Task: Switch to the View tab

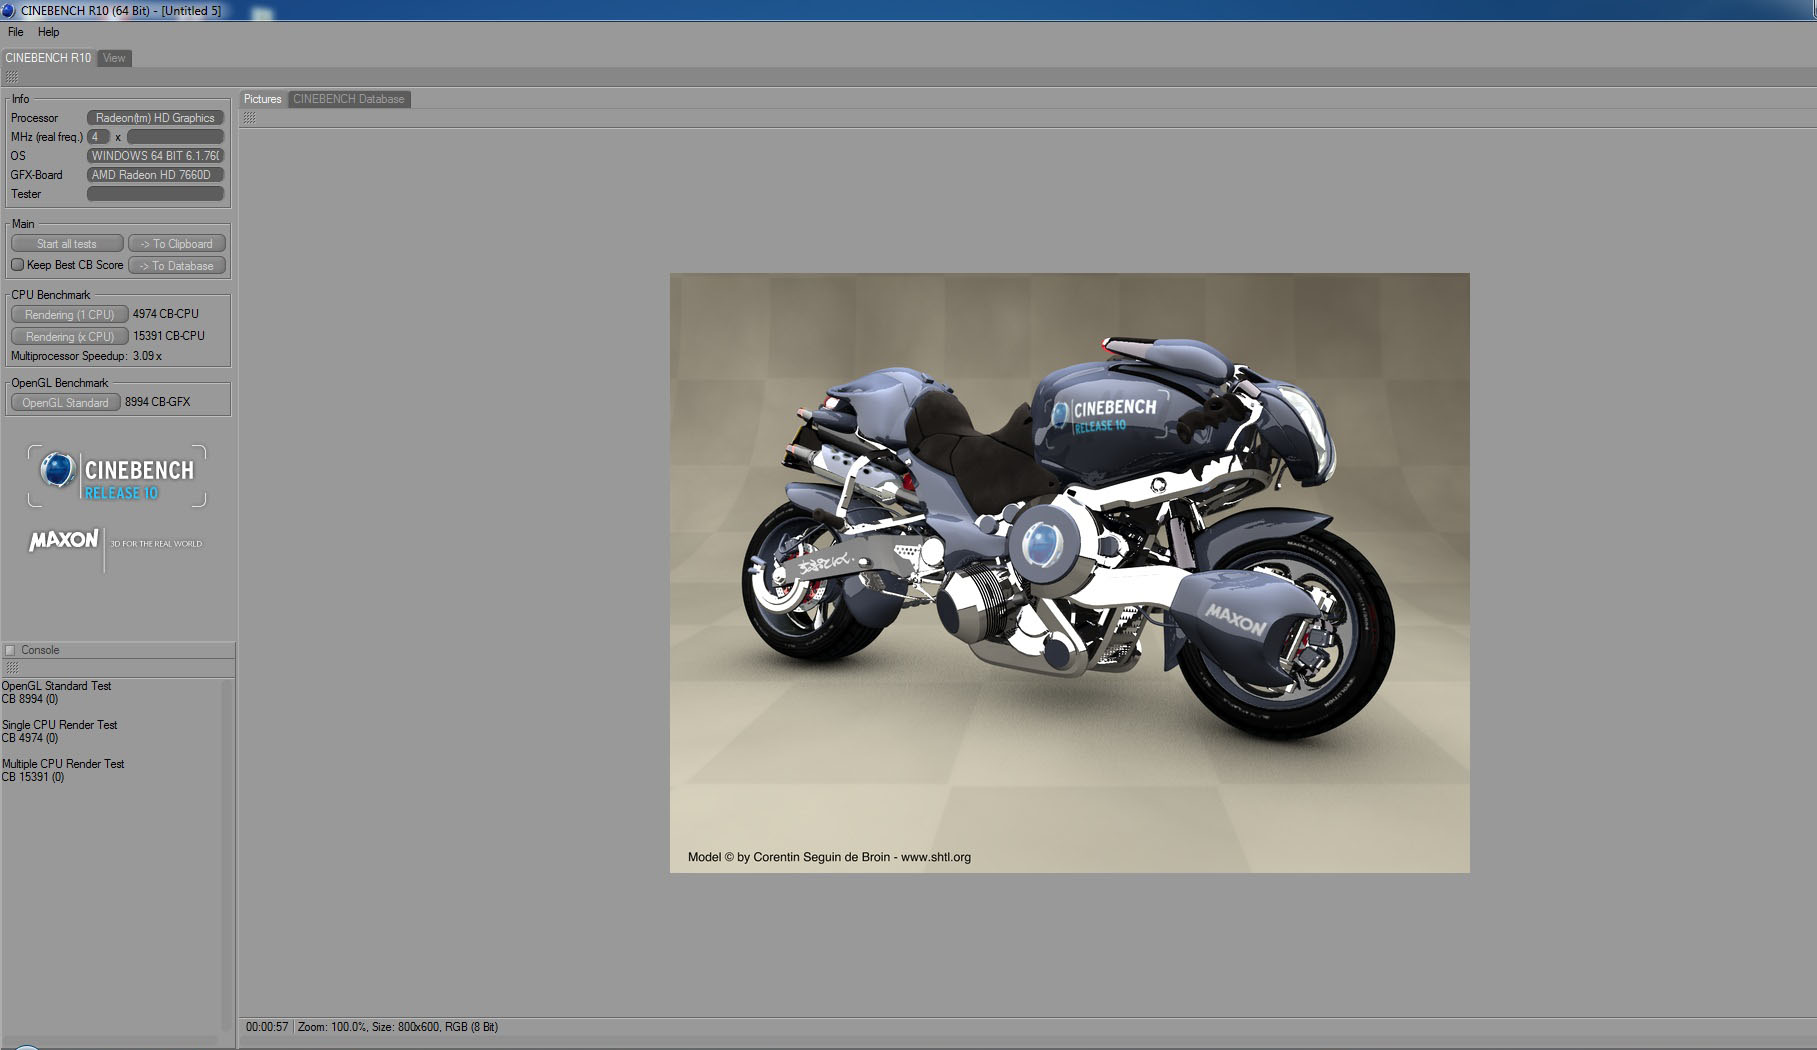Action: pyautogui.click(x=115, y=58)
